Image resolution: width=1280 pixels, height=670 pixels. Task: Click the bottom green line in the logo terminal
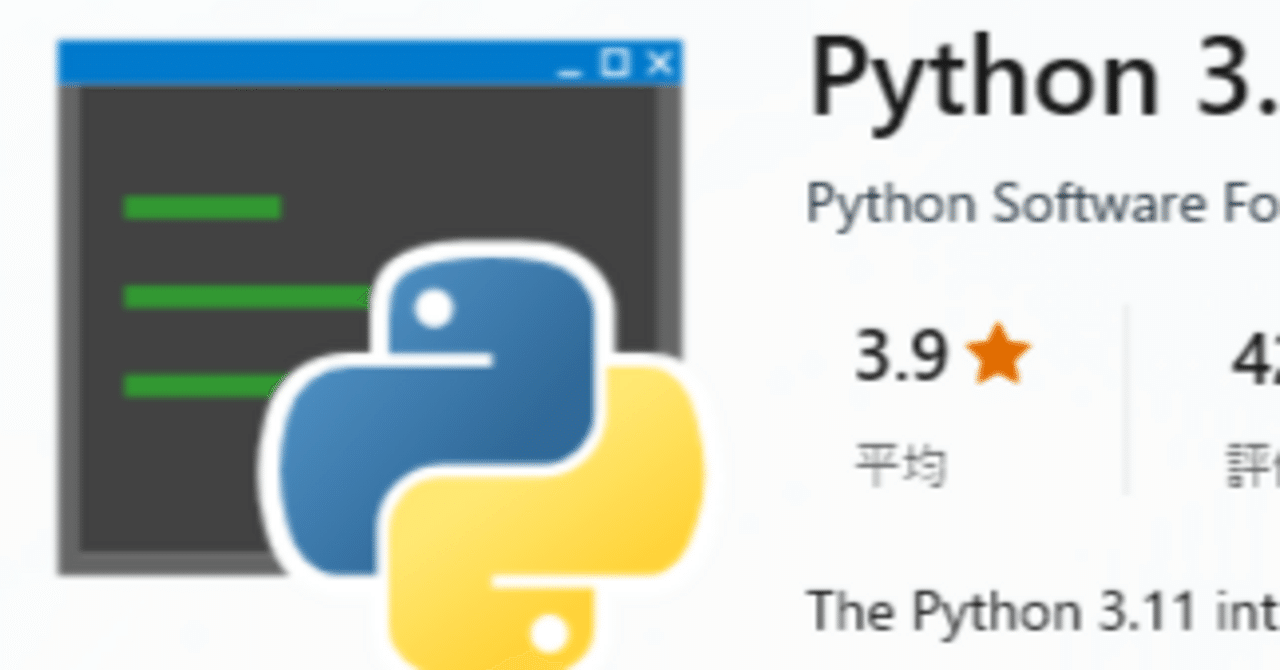click(200, 382)
